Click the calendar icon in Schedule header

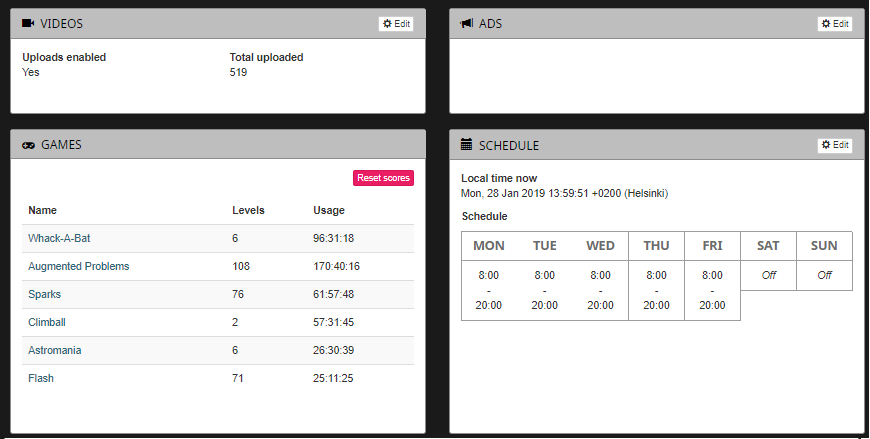[466, 145]
